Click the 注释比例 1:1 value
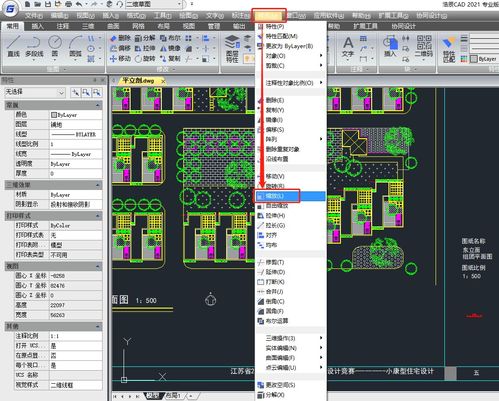Image resolution: width=499 pixels, height=401 pixels. coord(75,336)
